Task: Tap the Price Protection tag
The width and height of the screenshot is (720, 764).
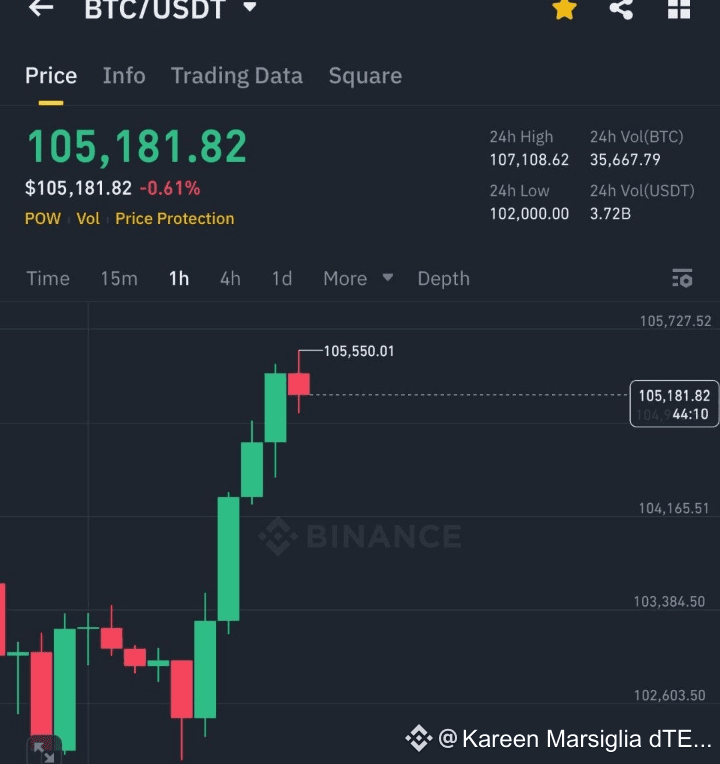Action: (174, 218)
